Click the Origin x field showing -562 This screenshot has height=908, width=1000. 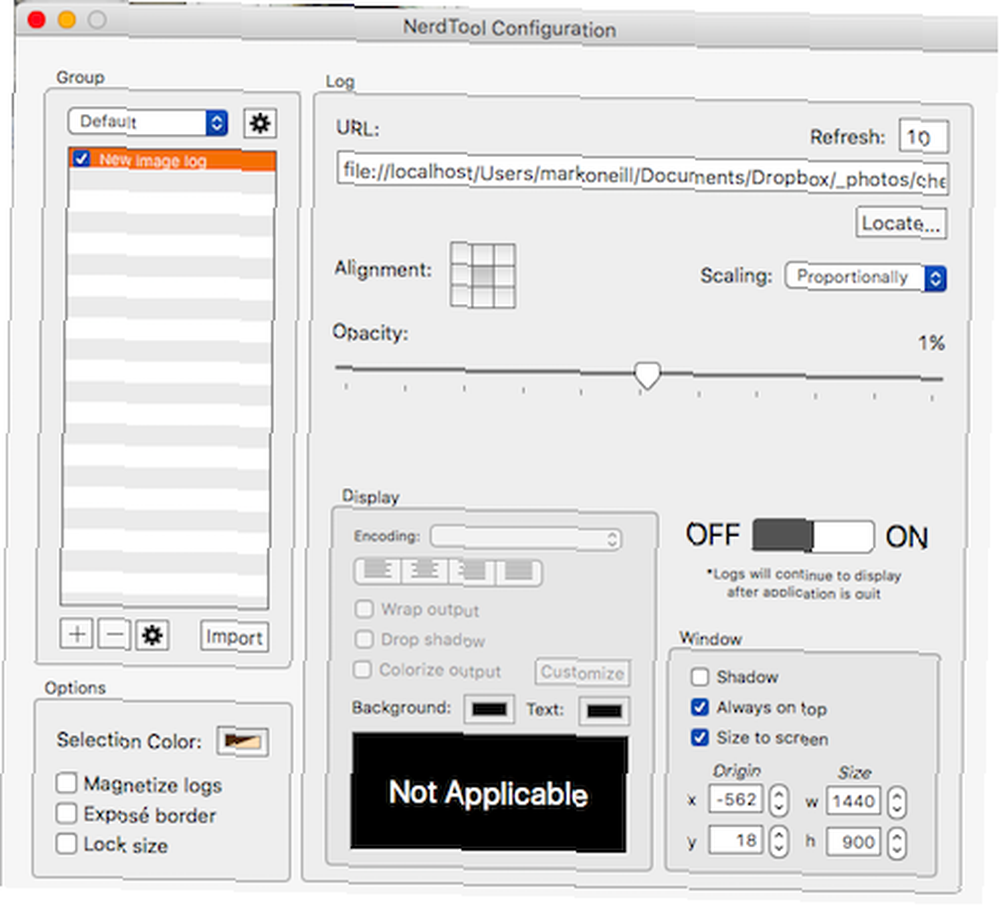click(x=736, y=800)
